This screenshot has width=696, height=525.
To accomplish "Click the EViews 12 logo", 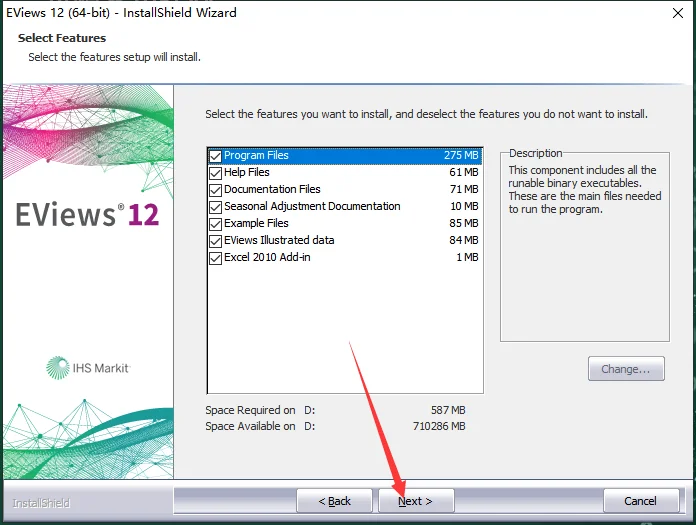I will click(87, 214).
